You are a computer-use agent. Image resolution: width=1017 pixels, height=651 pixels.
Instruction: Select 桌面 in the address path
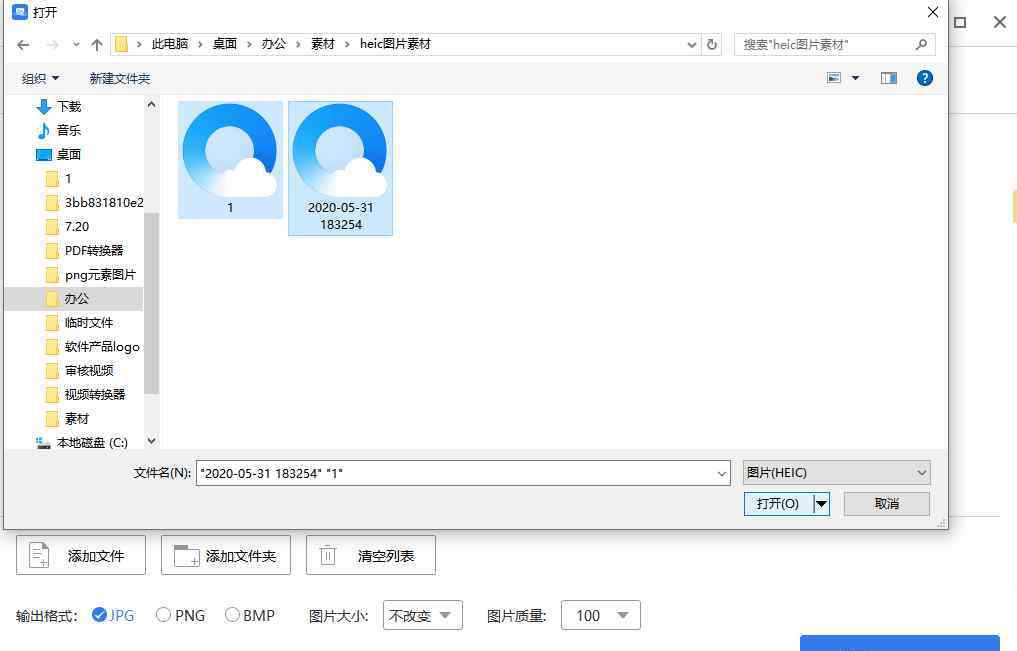[224, 43]
